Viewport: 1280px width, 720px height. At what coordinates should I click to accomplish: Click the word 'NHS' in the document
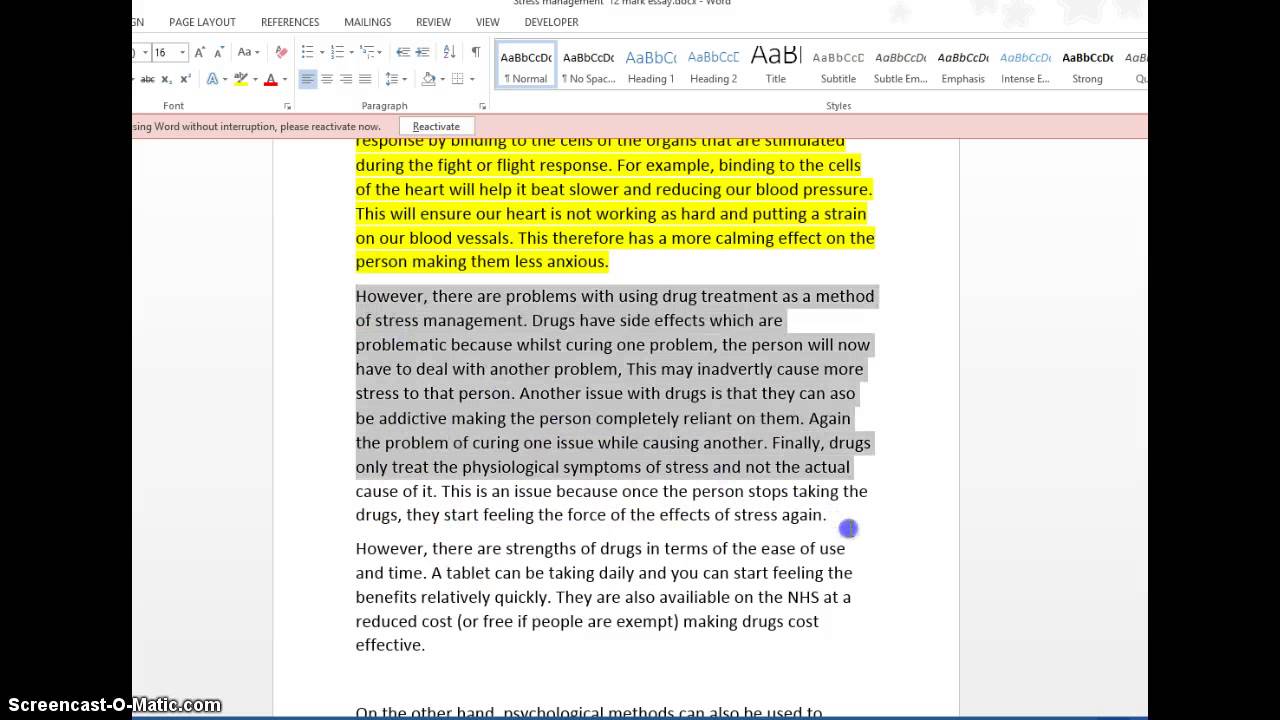pyautogui.click(x=803, y=597)
